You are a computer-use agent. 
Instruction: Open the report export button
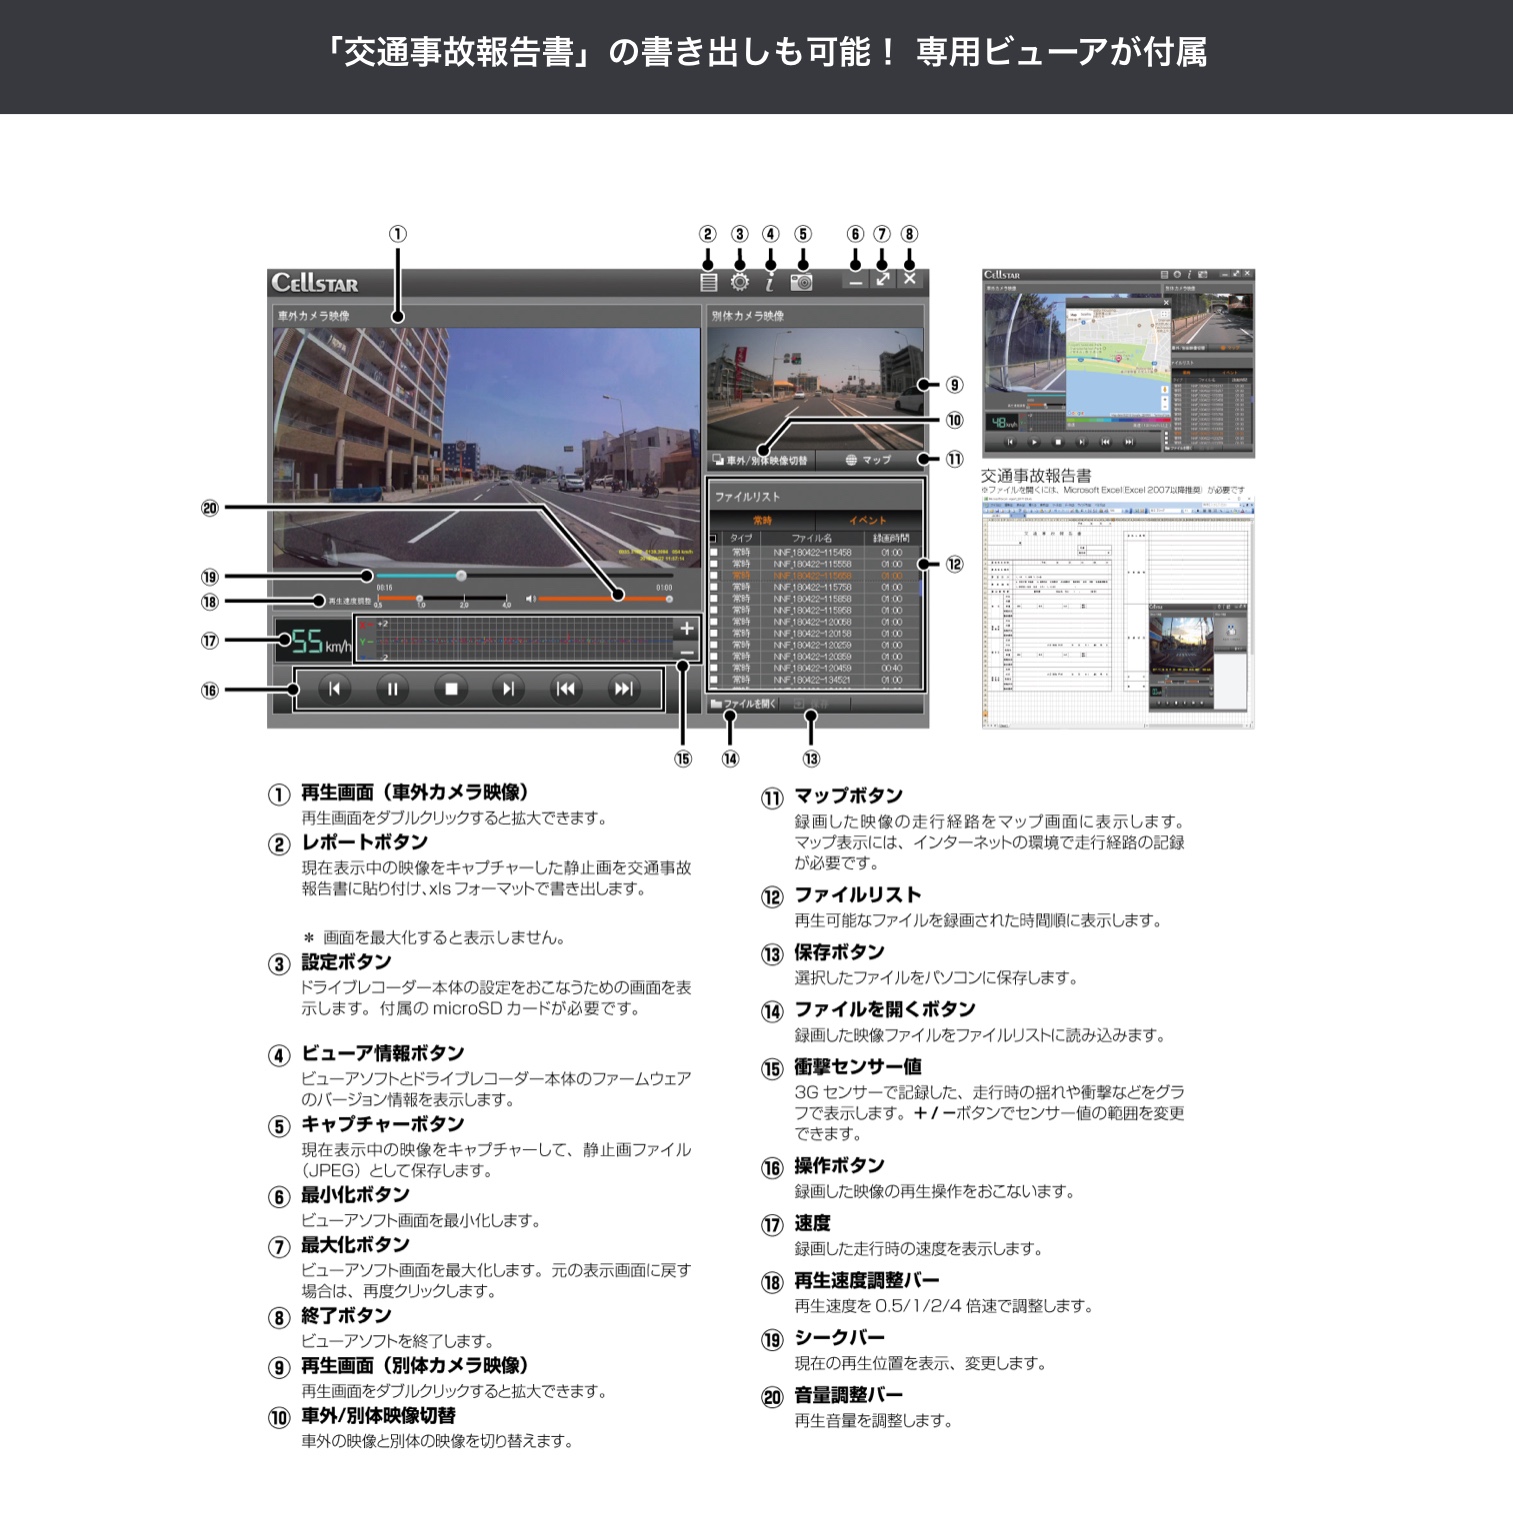[x=709, y=282]
